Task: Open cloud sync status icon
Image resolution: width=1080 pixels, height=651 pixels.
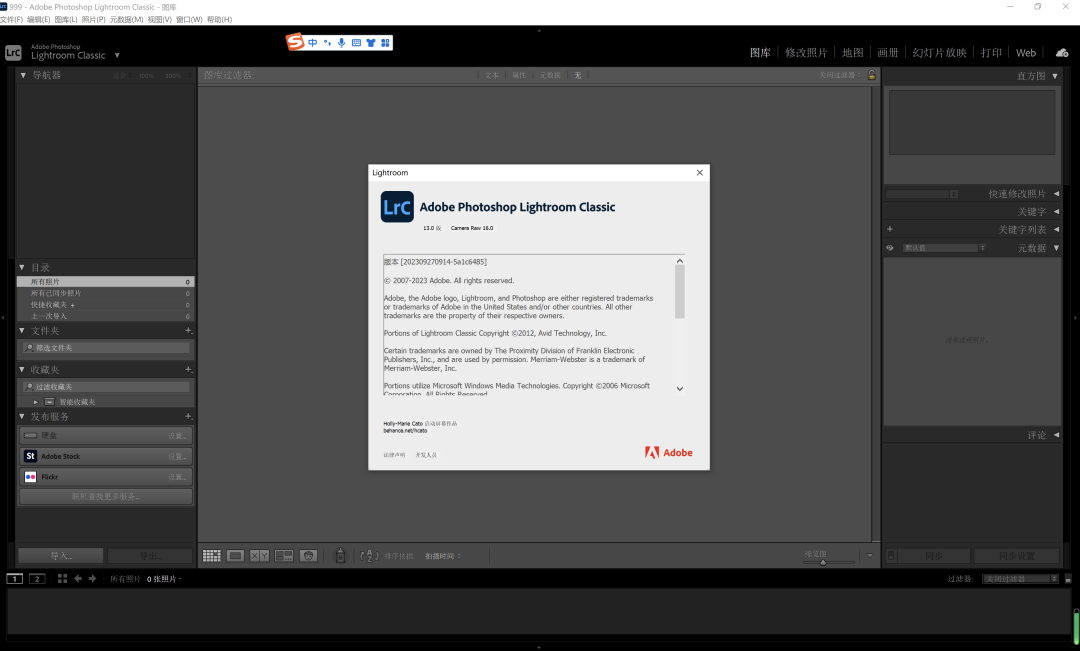Action: tap(1062, 52)
